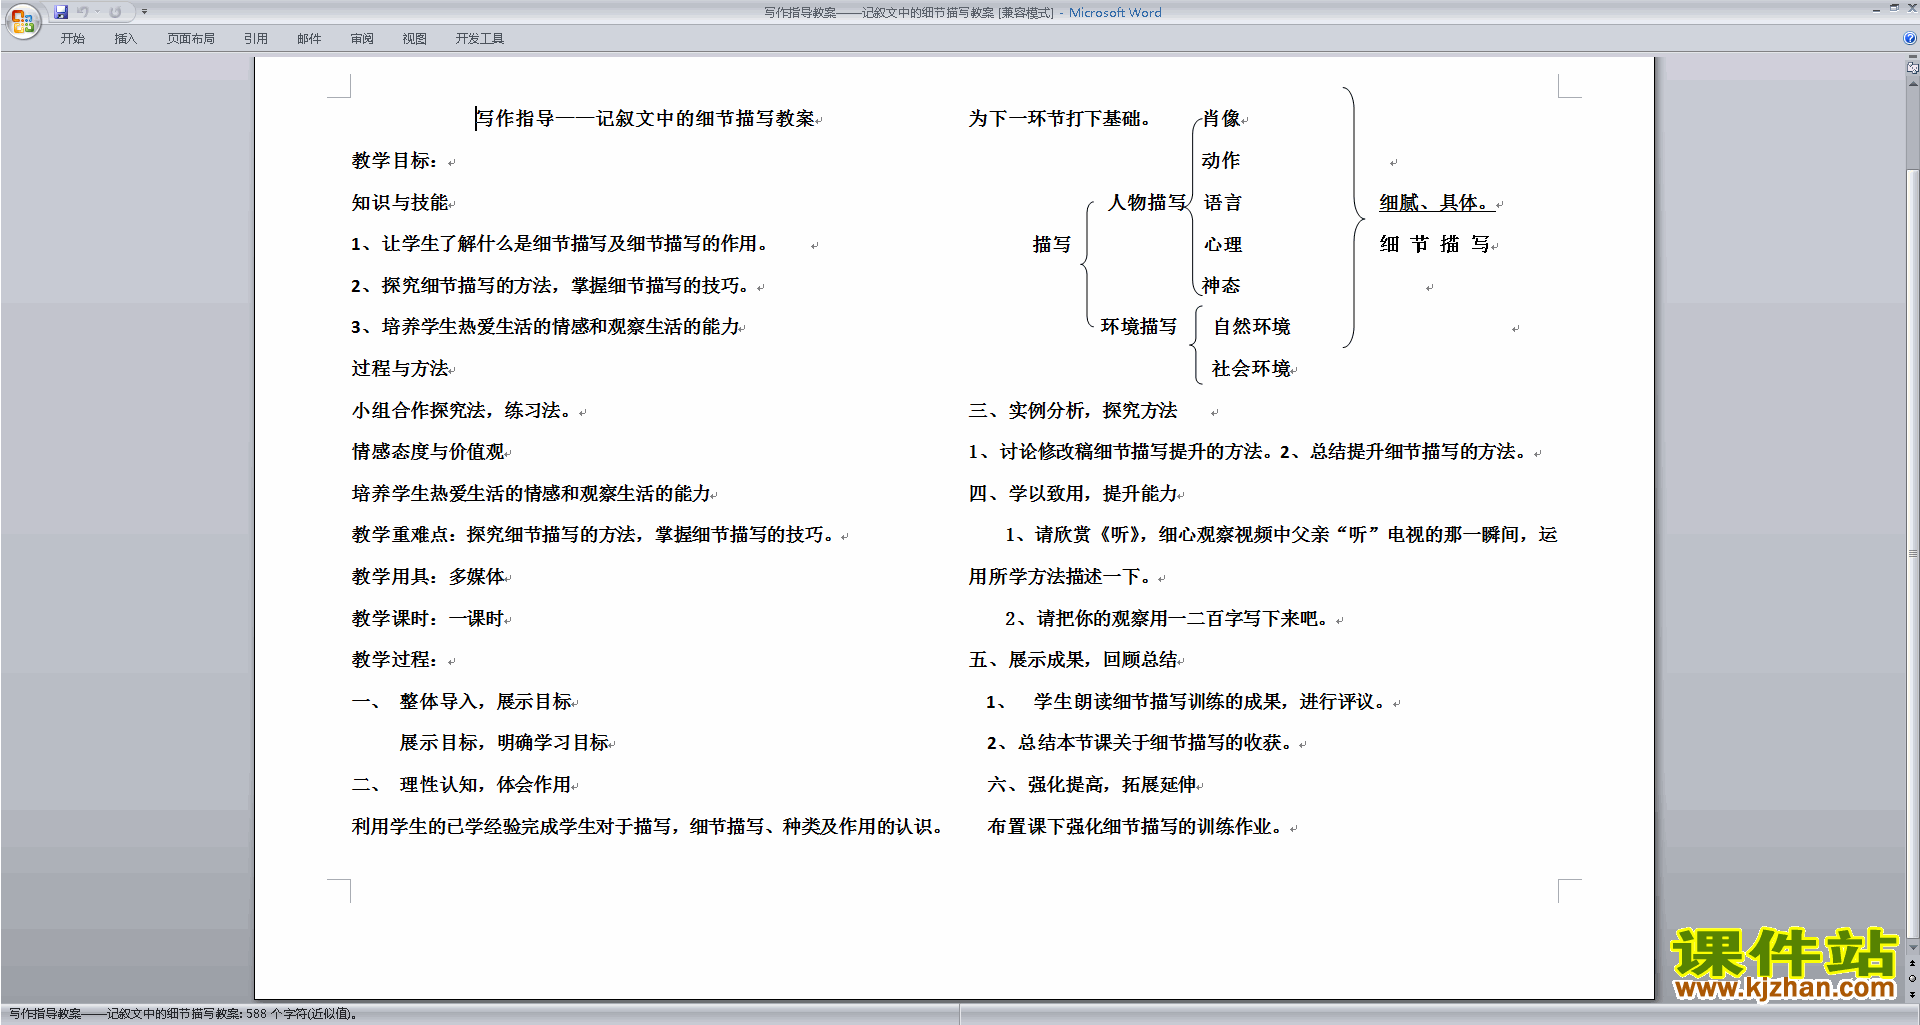The width and height of the screenshot is (1920, 1025).
Task: Click the heading 六、强化提高，拓展延伸
Action: pyautogui.click(x=1092, y=785)
